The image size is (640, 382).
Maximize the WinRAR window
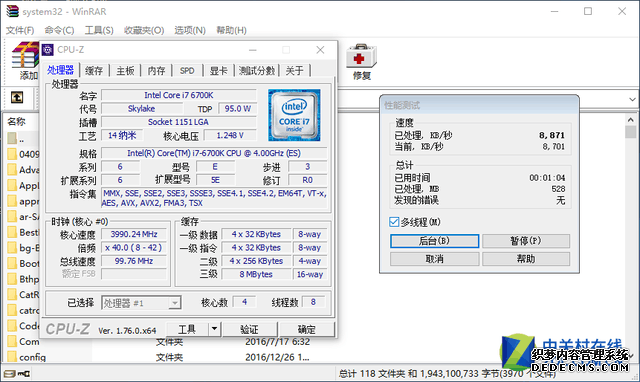(x=588, y=11)
